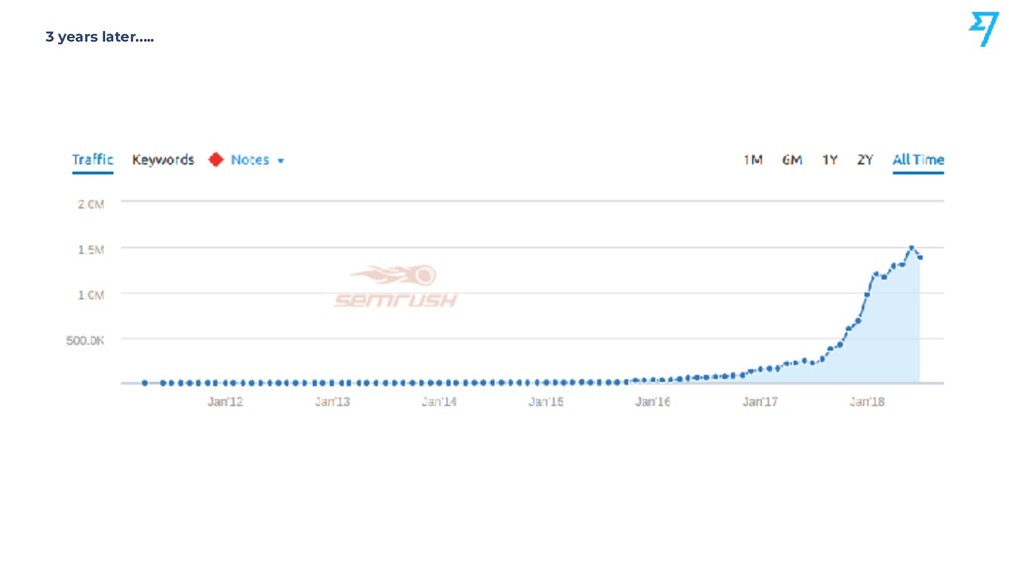Click the Jan'16 axis label
Image resolution: width=1024 pixels, height=576 pixels.
pos(652,402)
